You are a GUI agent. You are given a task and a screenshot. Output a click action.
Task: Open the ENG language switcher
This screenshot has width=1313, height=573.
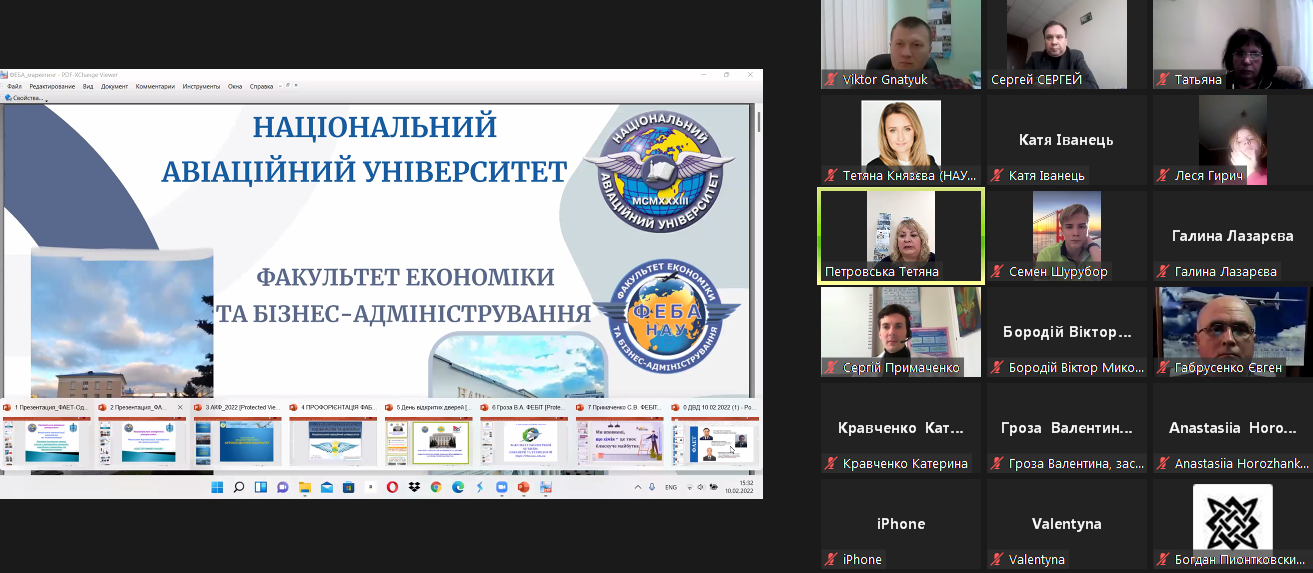tap(671, 487)
